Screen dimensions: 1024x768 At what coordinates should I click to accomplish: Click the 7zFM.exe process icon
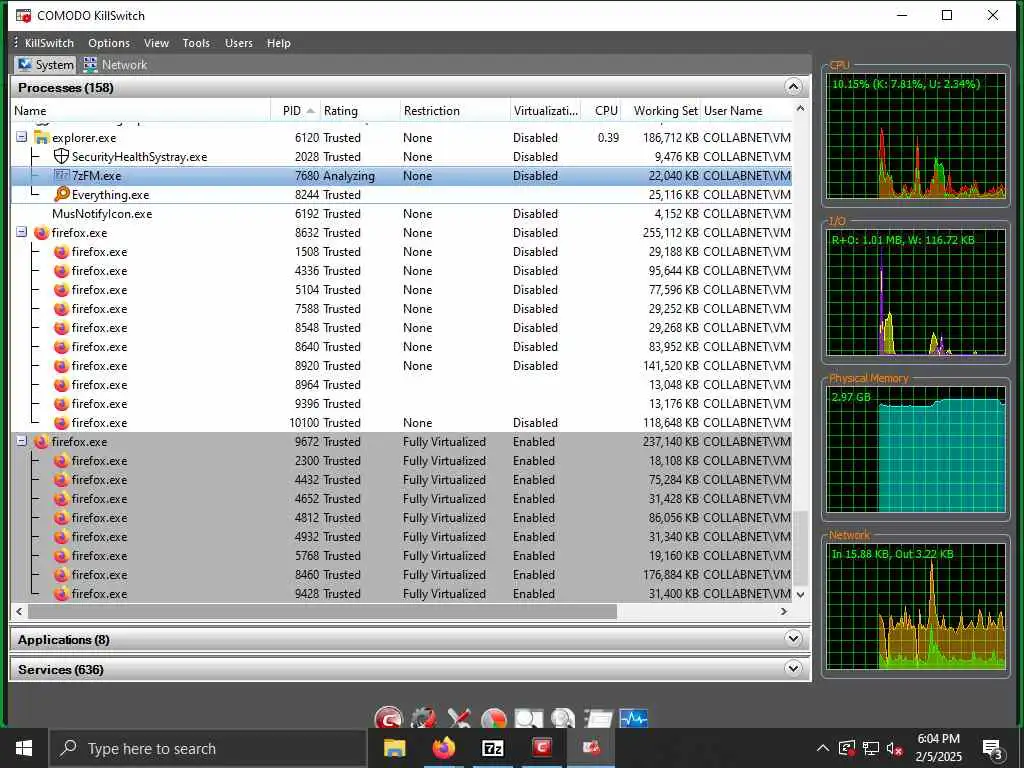tap(61, 176)
